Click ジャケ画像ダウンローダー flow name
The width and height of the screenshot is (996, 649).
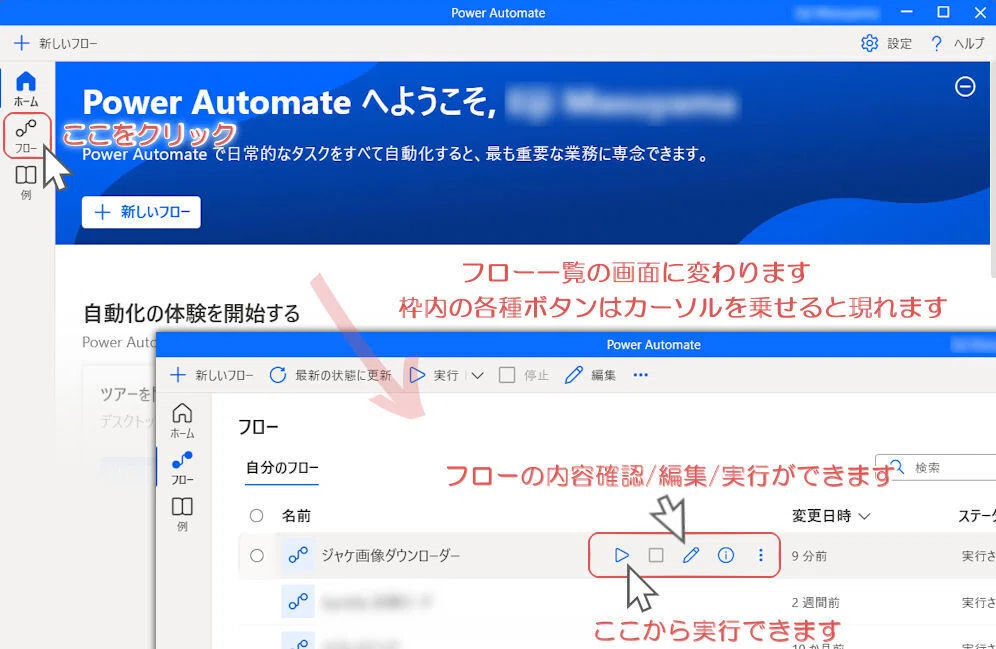pyautogui.click(x=390, y=556)
